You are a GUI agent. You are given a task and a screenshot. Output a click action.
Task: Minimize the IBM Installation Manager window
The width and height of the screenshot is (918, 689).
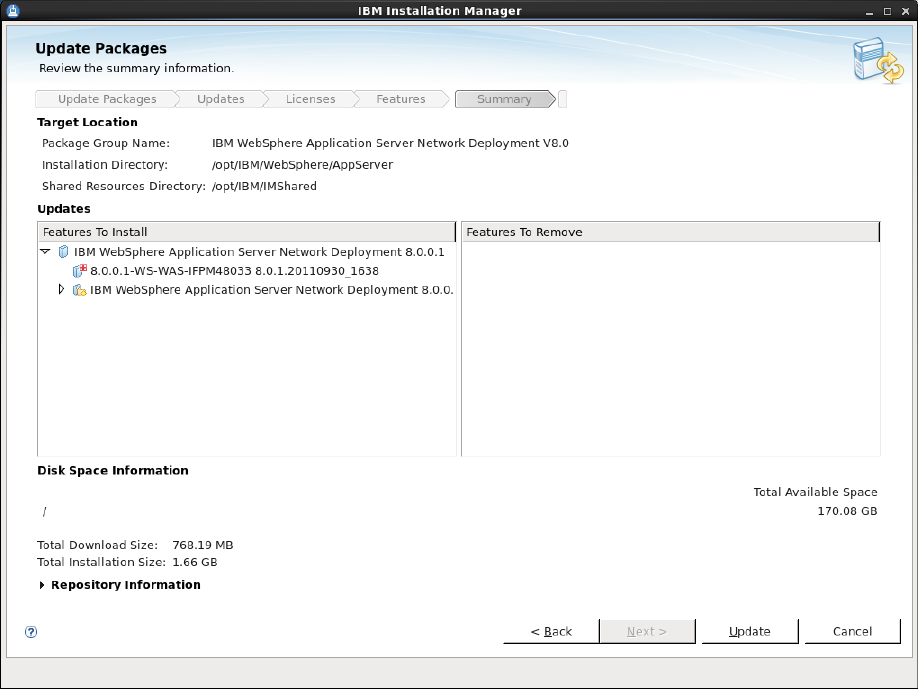(x=869, y=11)
